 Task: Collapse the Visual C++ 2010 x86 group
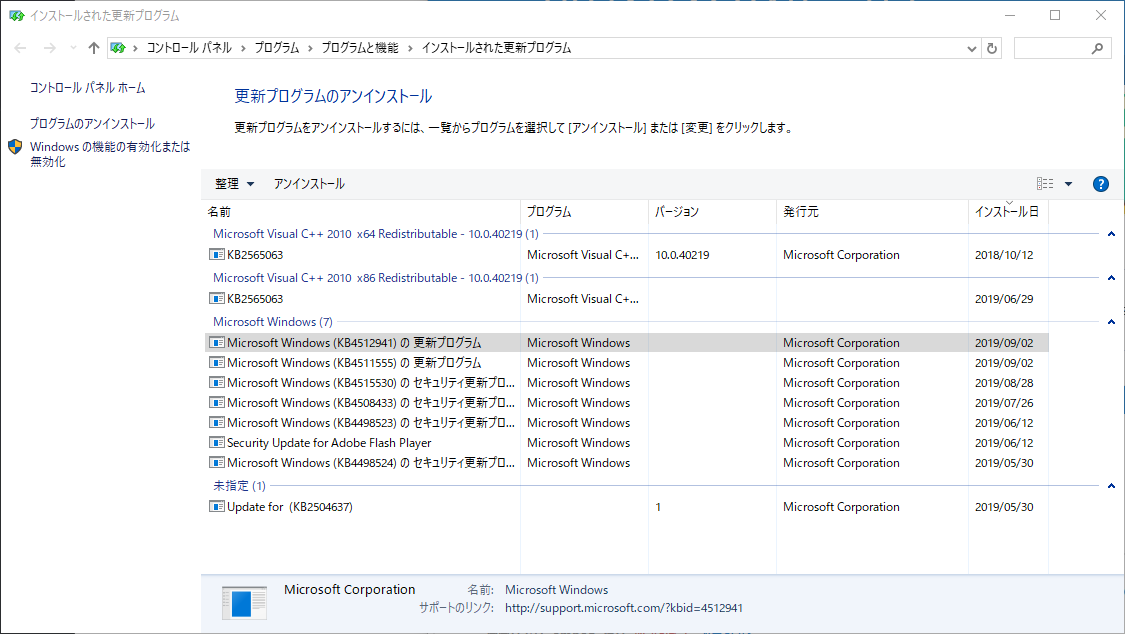tap(1111, 278)
